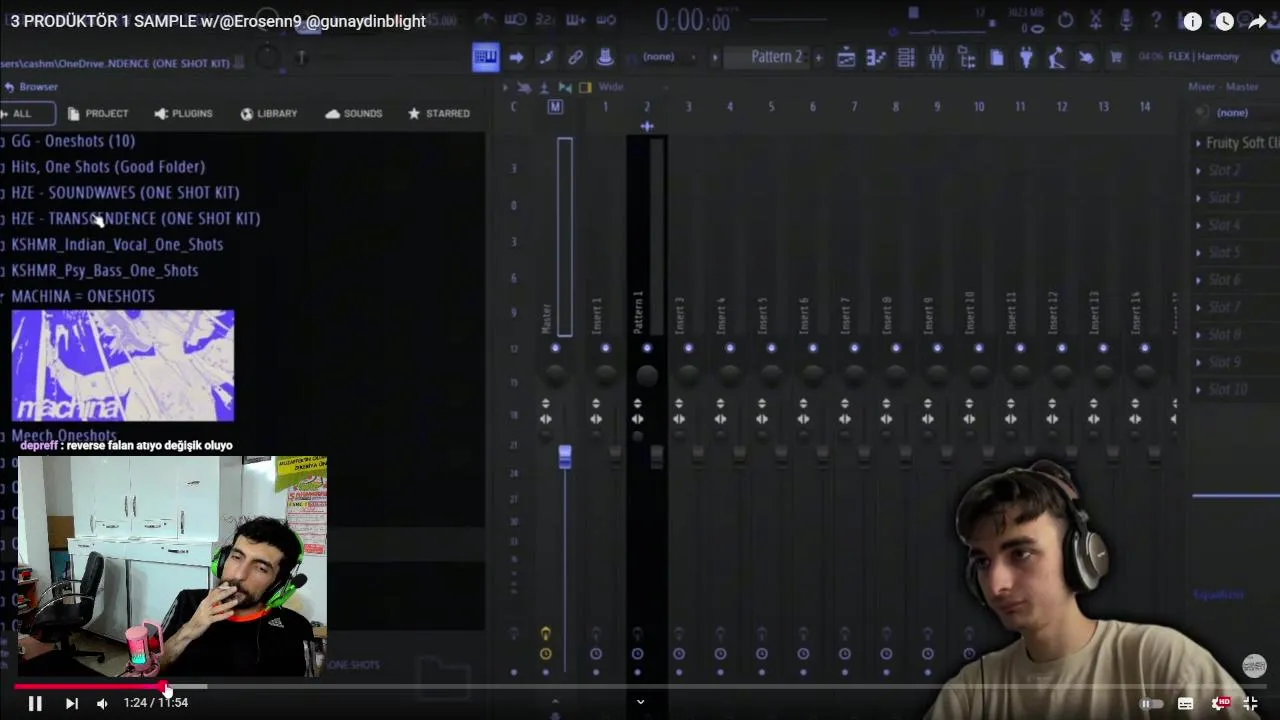Select mixer track number 7 header
Image resolution: width=1280 pixels, height=720 pixels.
854,107
